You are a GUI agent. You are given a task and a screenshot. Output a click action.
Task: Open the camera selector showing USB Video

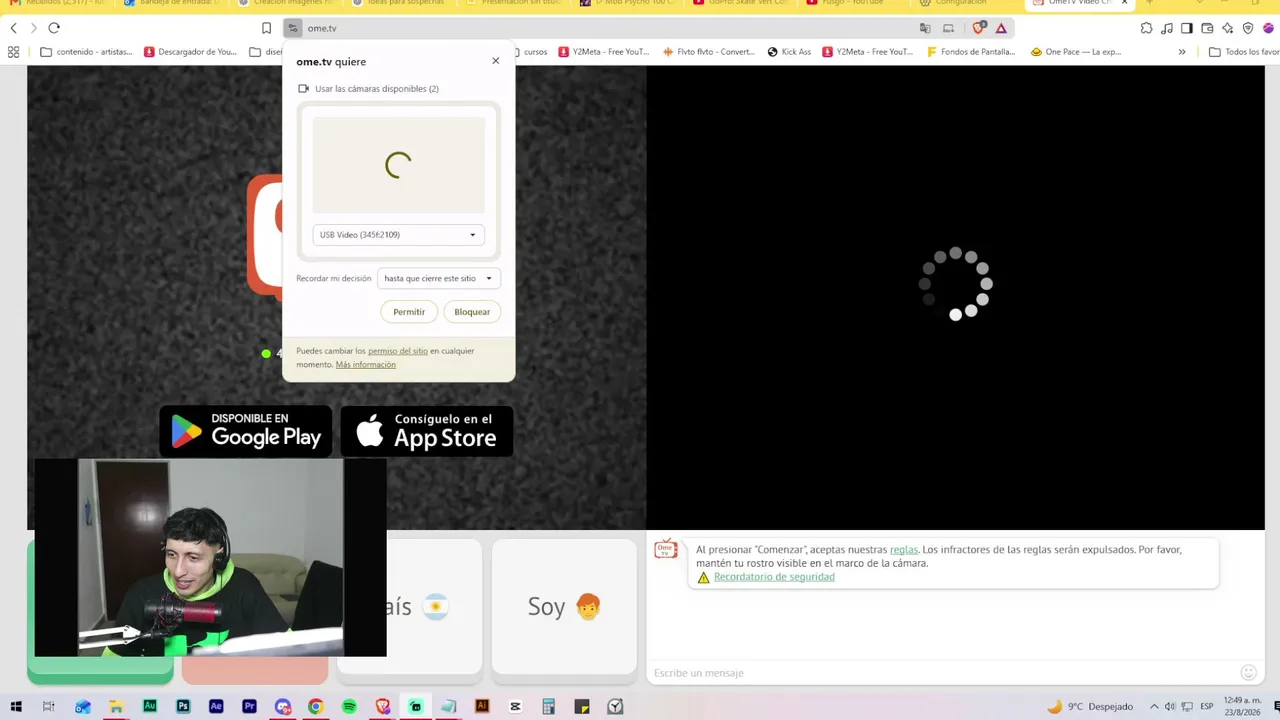[x=398, y=235]
